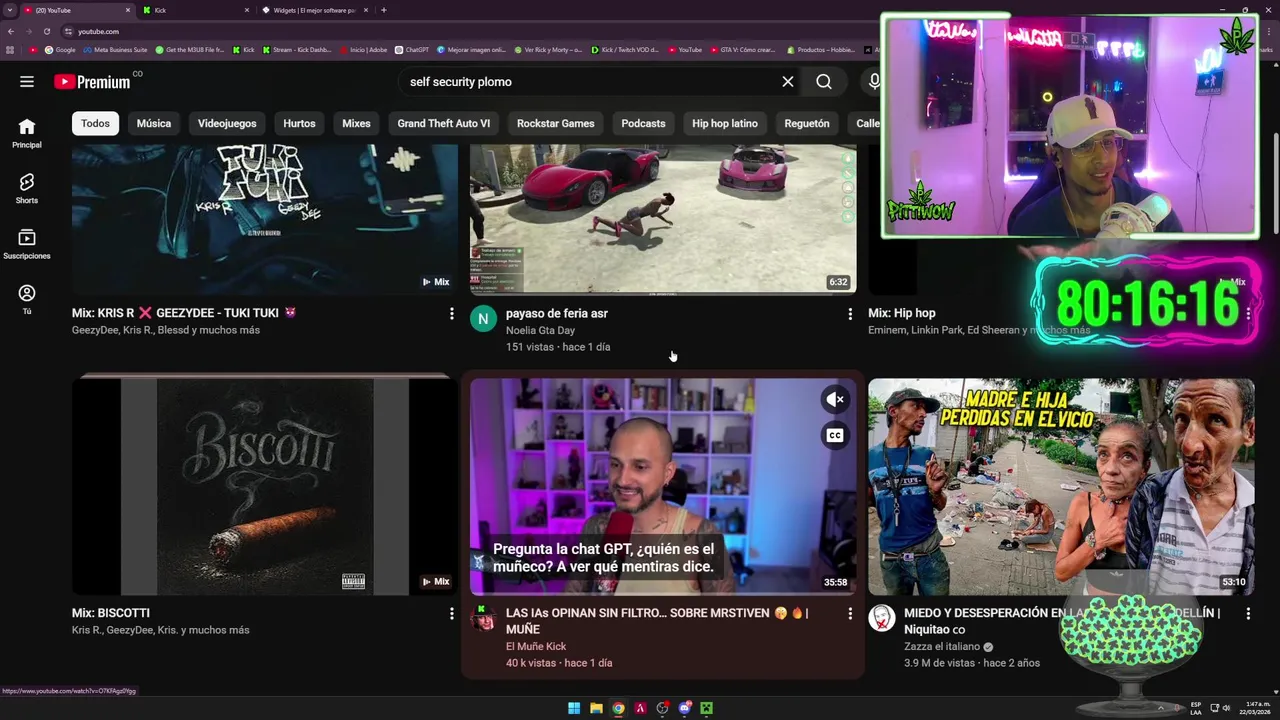Open the Meta Business Suite bookmark

pyautogui.click(x=115, y=50)
